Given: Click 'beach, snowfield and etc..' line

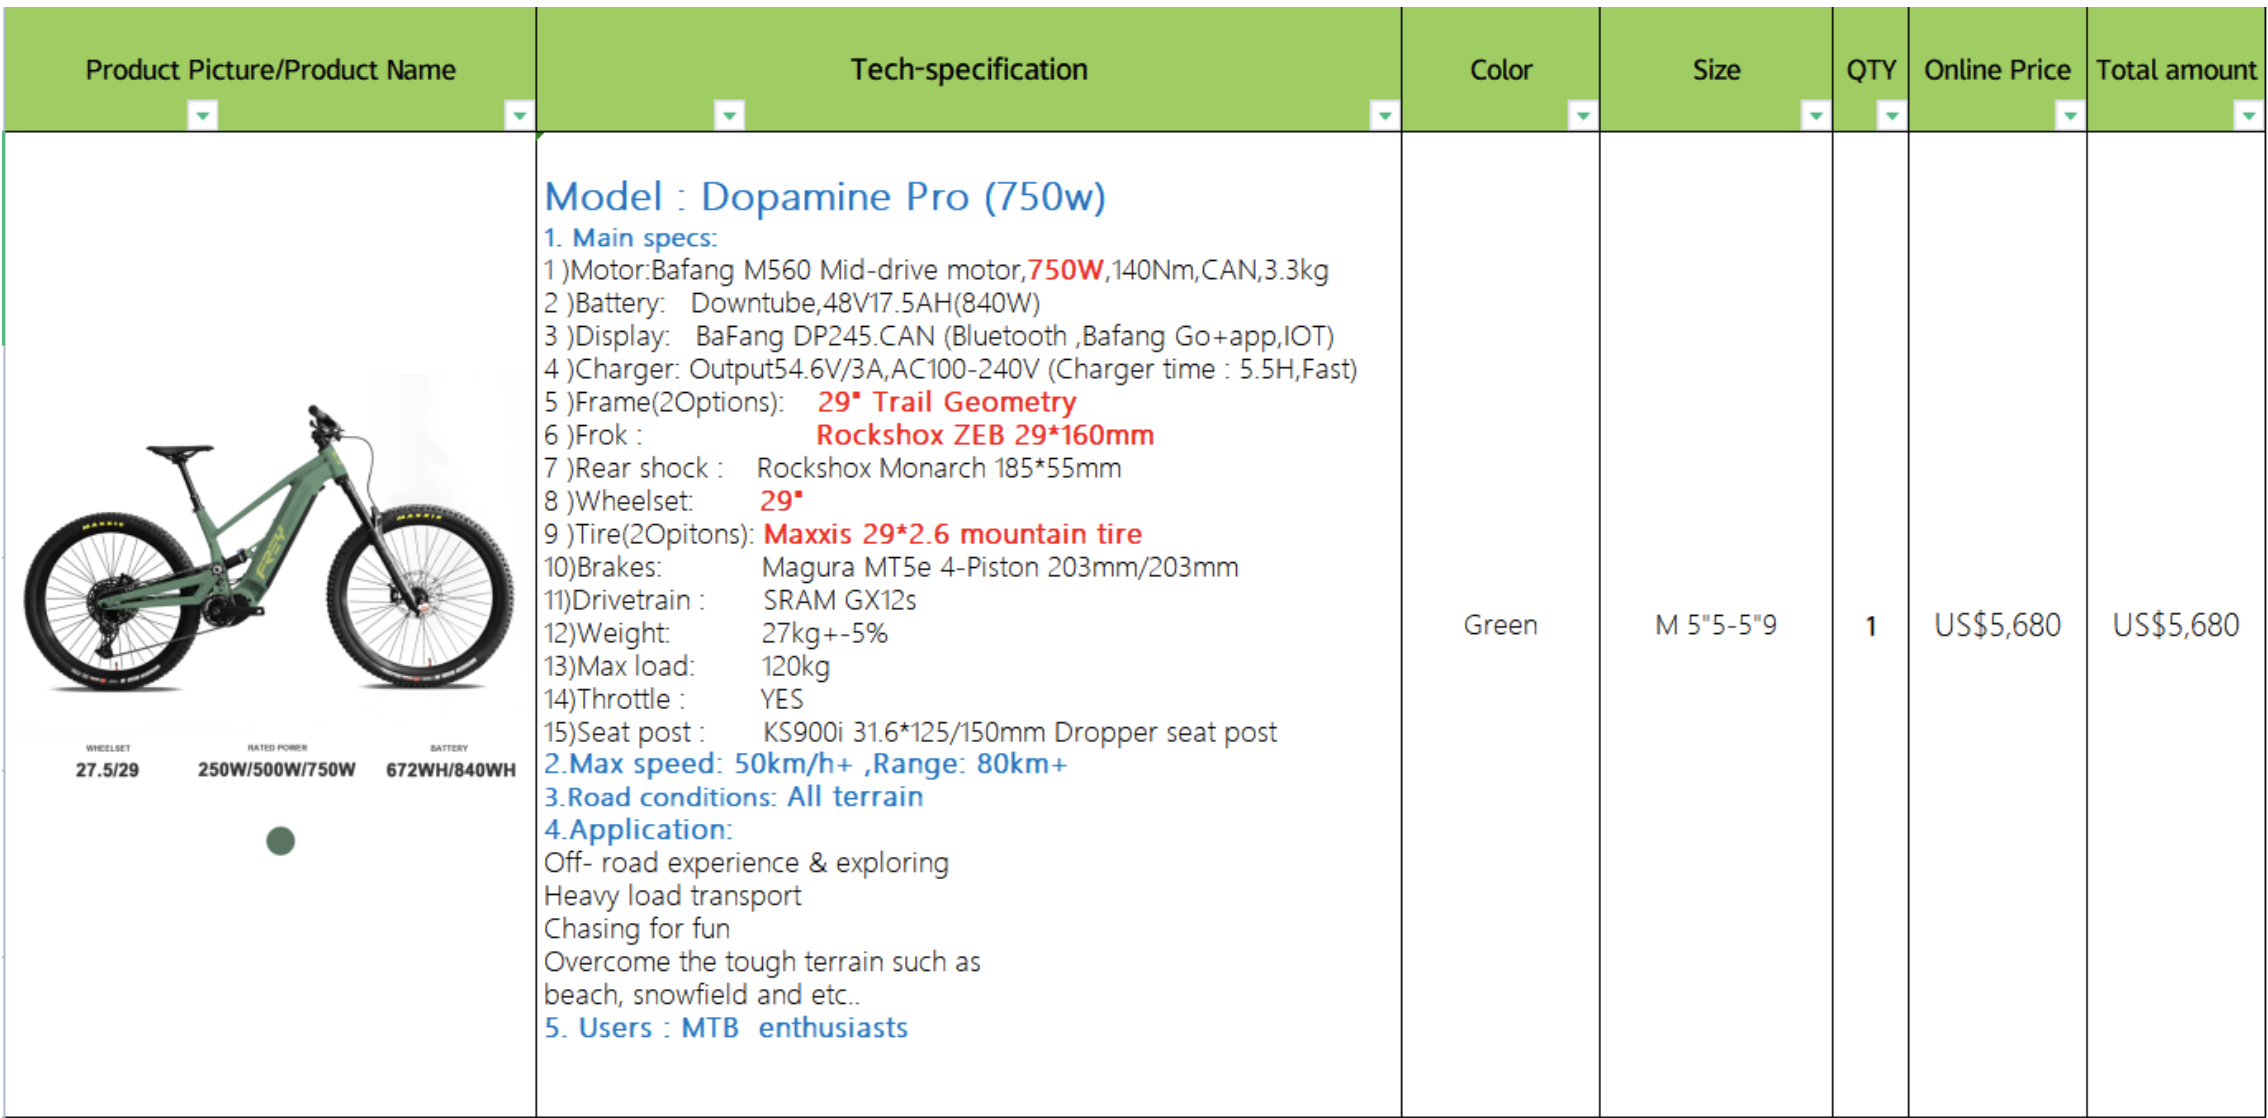Looking at the screenshot, I should pyautogui.click(x=702, y=995).
